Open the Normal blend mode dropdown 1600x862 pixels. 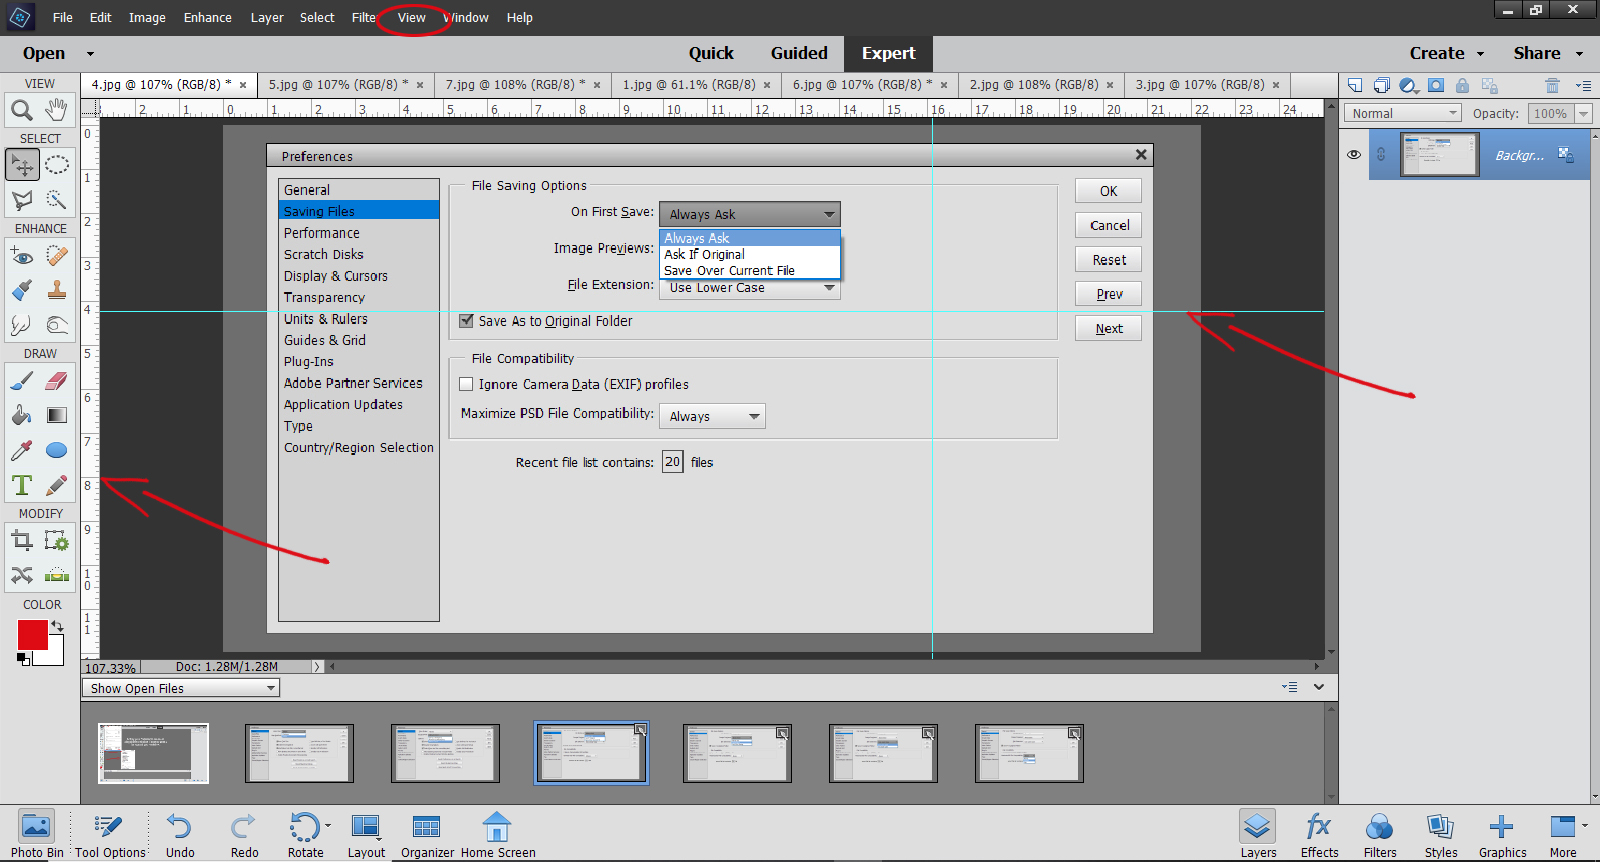(1403, 113)
